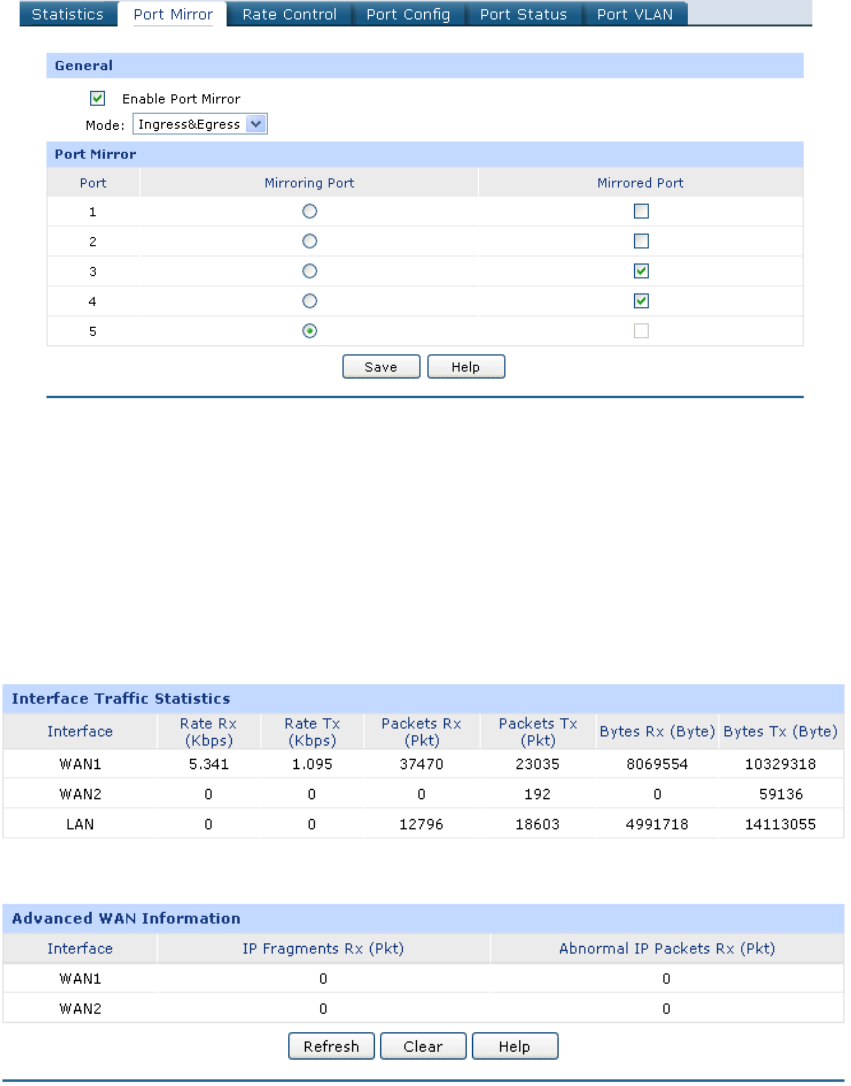Go to the Port Config tab
Screen dimensions: 851x1086
[x=408, y=14]
